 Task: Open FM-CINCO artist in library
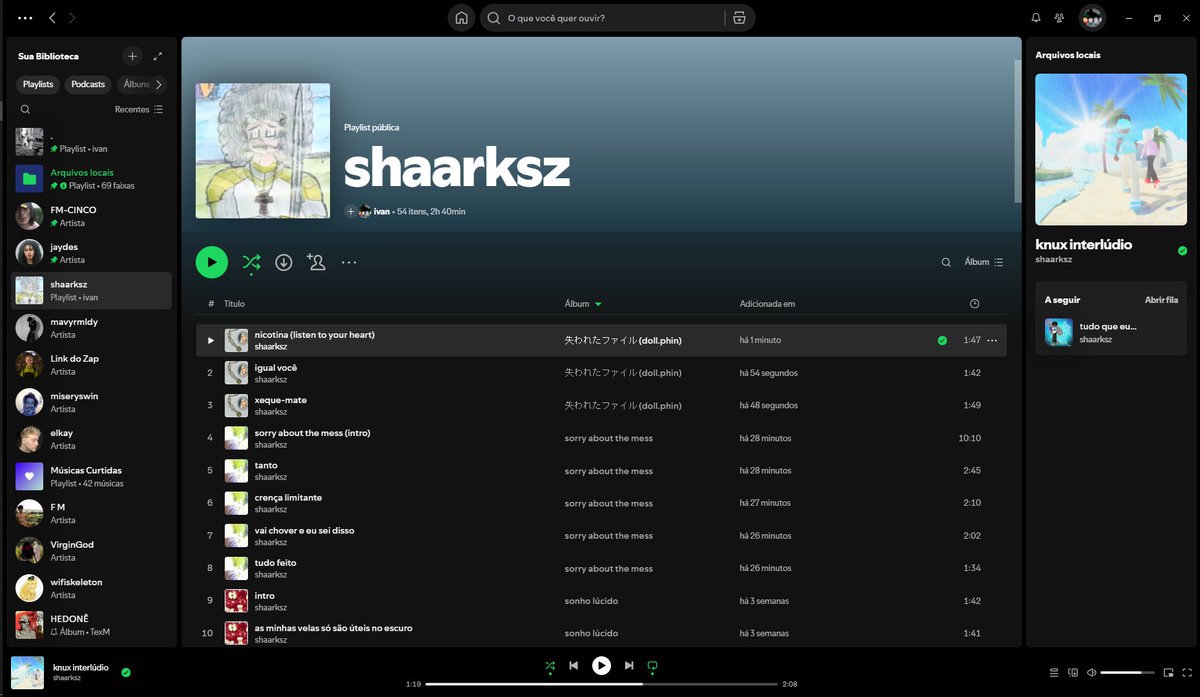(91, 216)
